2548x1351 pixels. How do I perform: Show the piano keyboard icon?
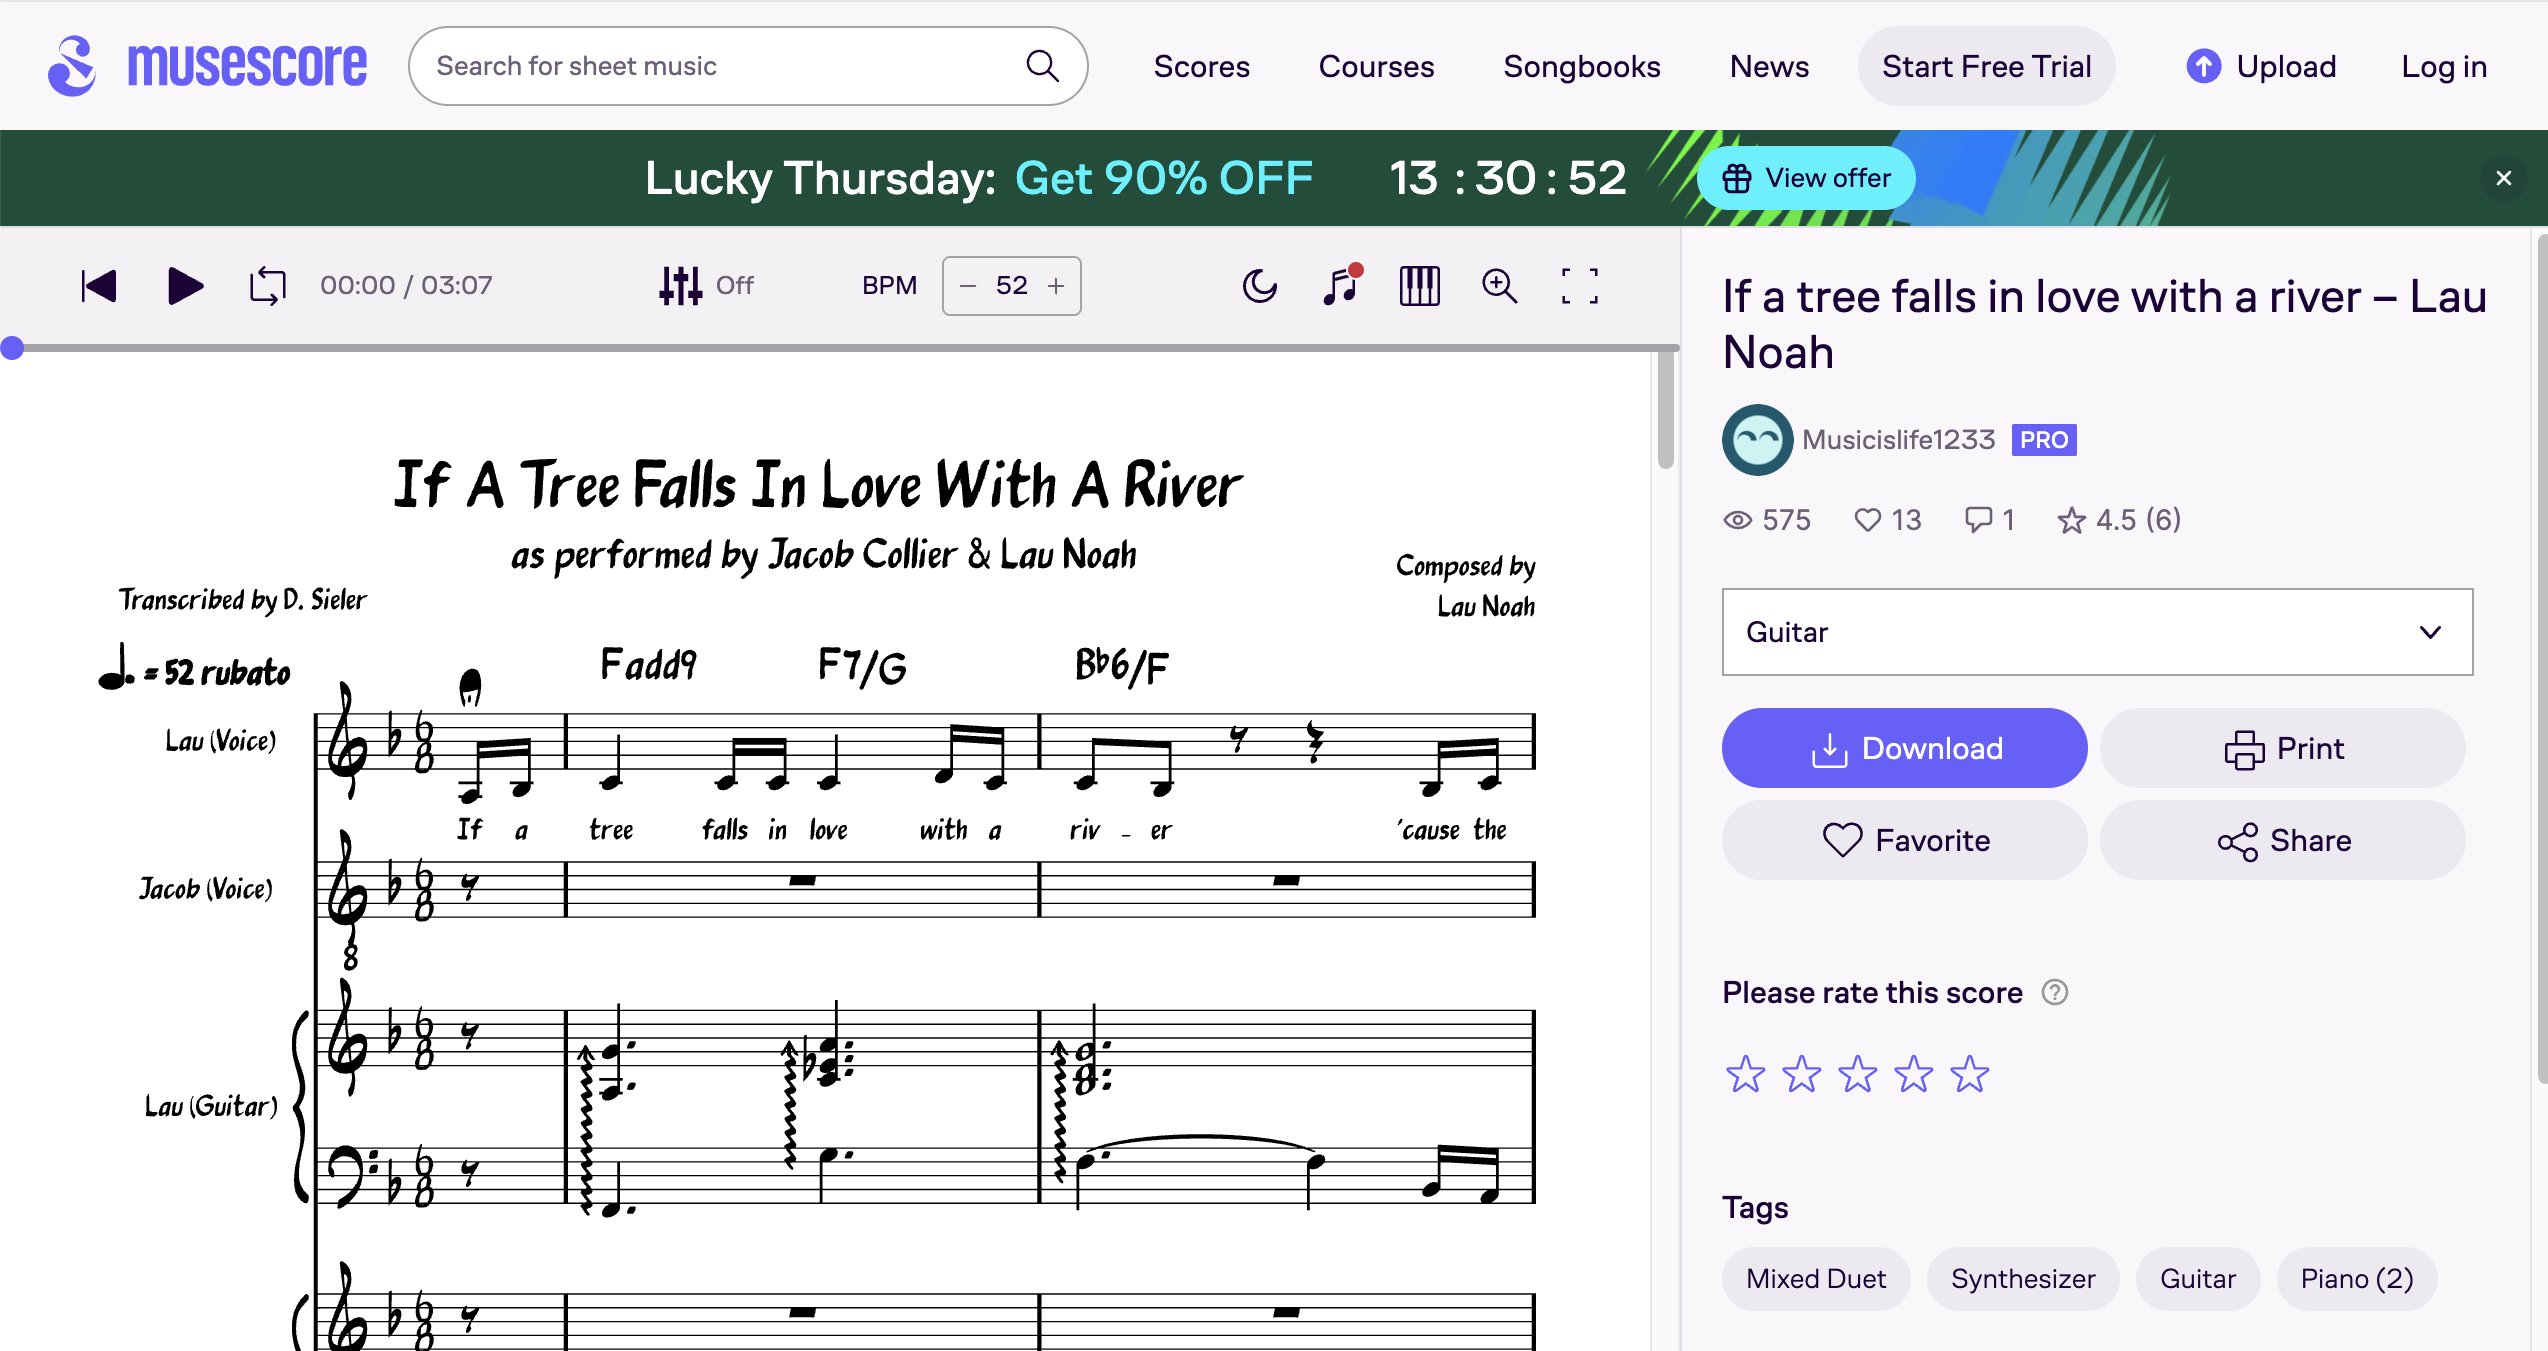point(1419,286)
